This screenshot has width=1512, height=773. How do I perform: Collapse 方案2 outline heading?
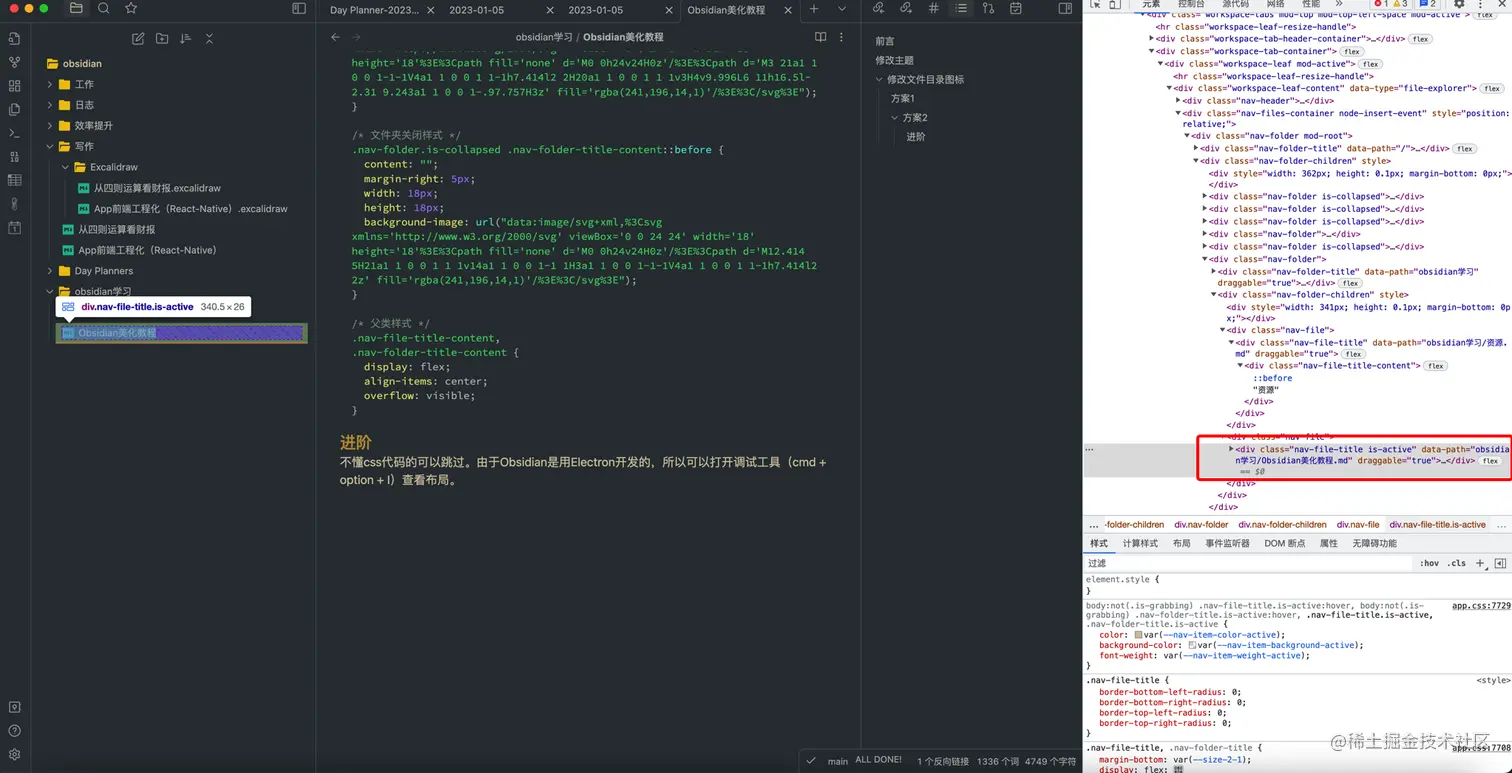895,117
